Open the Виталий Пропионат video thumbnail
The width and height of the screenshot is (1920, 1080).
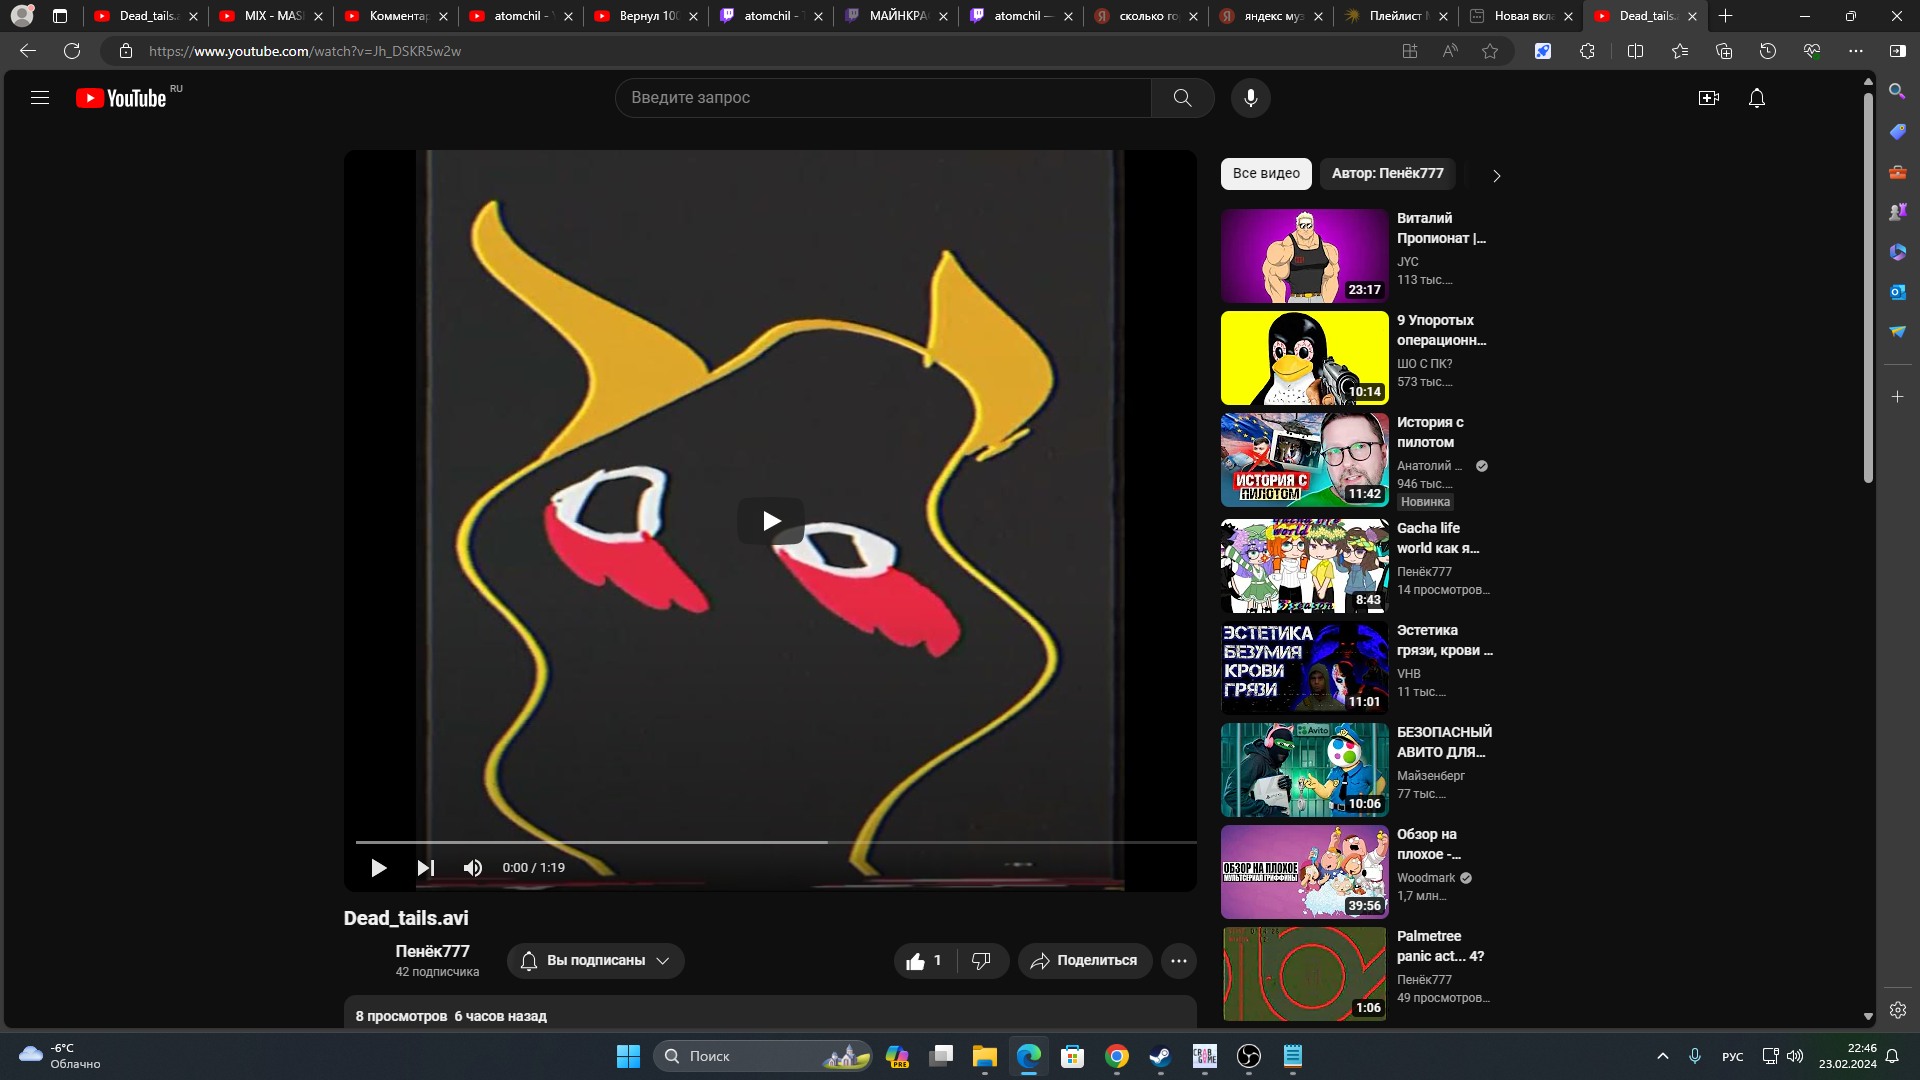(x=1305, y=256)
